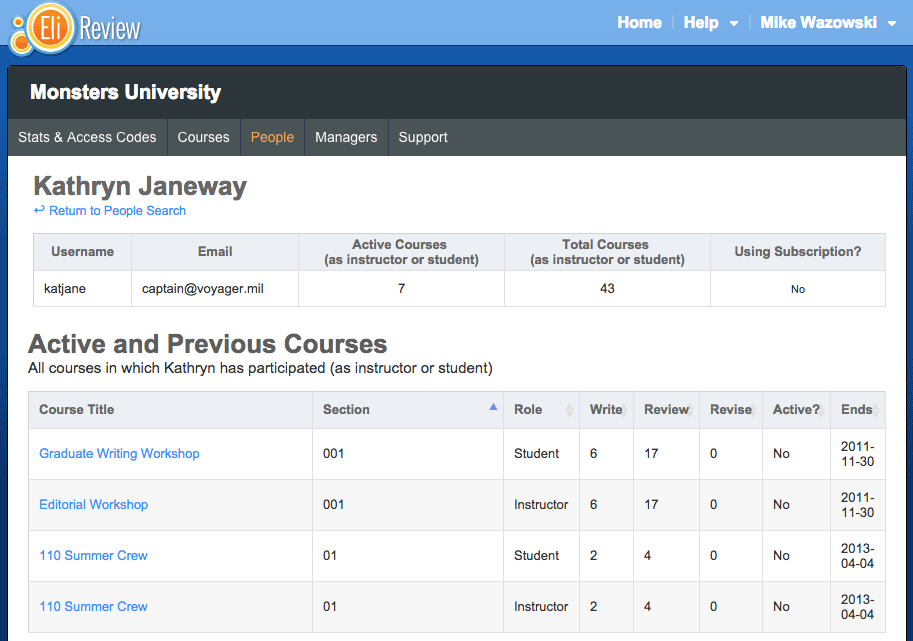This screenshot has width=913, height=641.
Task: Click the Kathryn Janeway name heading
Action: click(140, 186)
